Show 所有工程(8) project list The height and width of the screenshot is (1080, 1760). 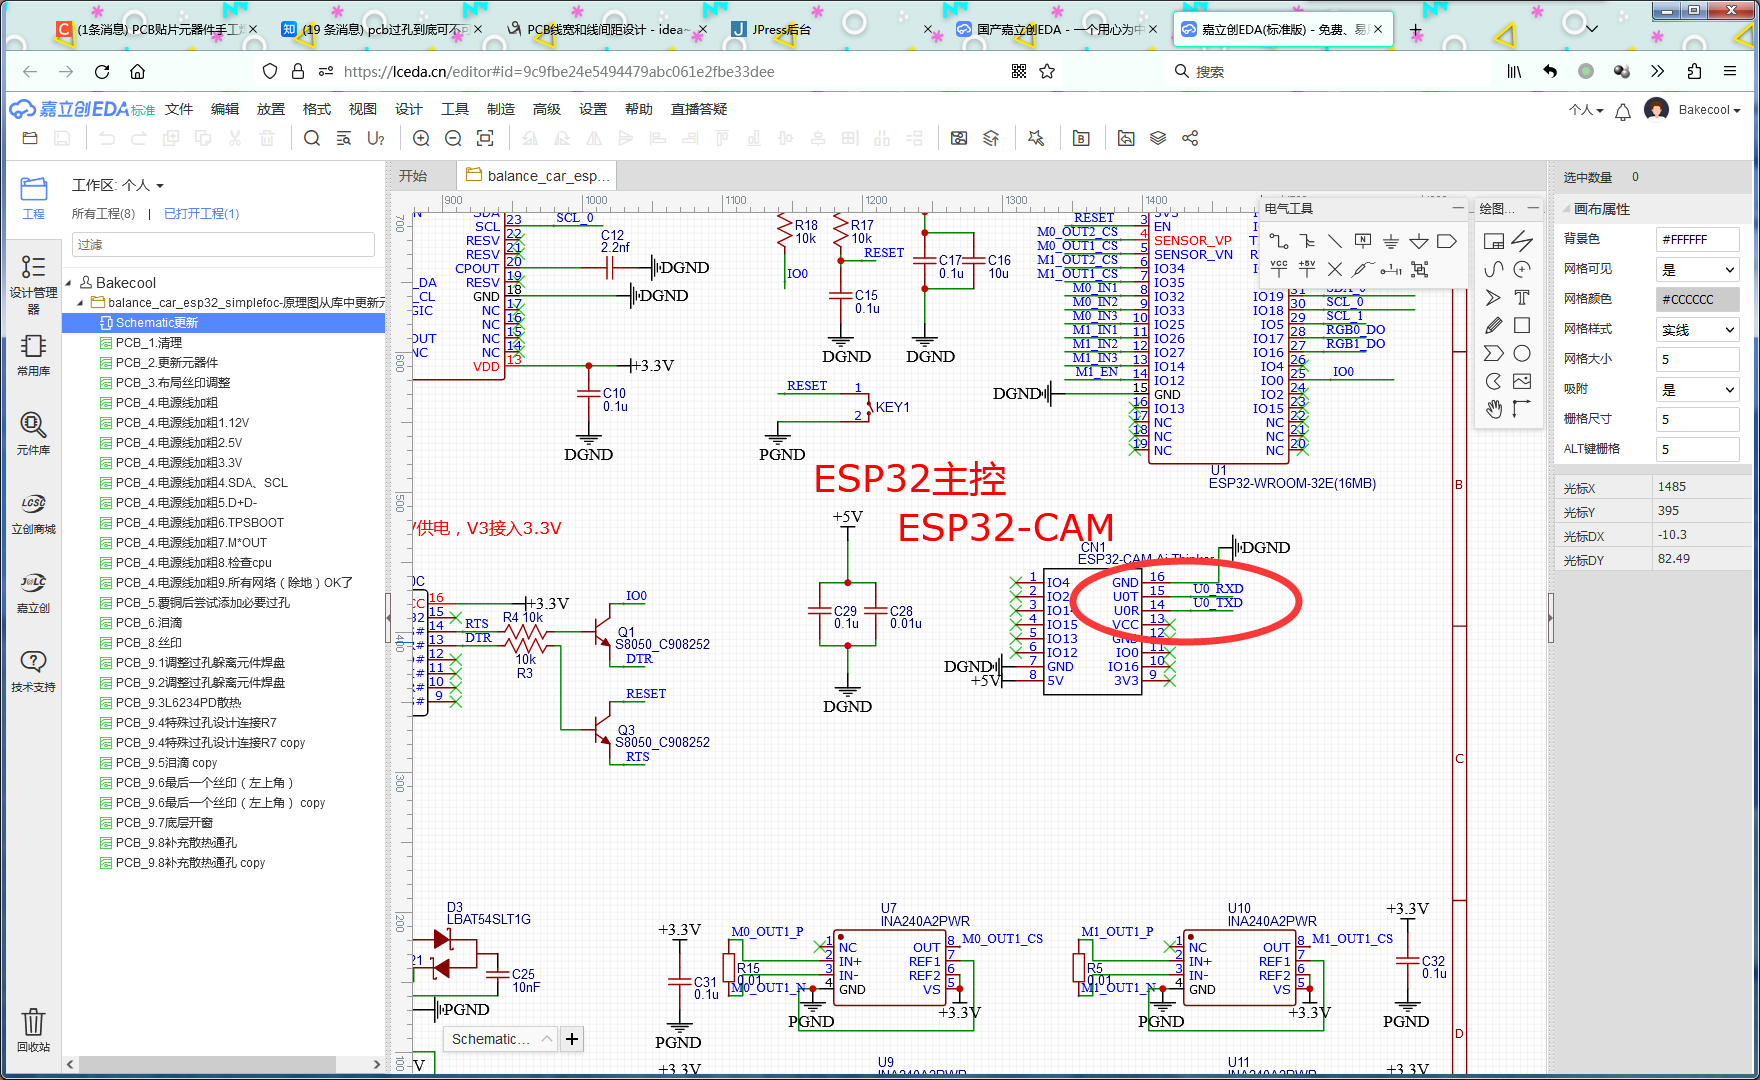(x=103, y=213)
